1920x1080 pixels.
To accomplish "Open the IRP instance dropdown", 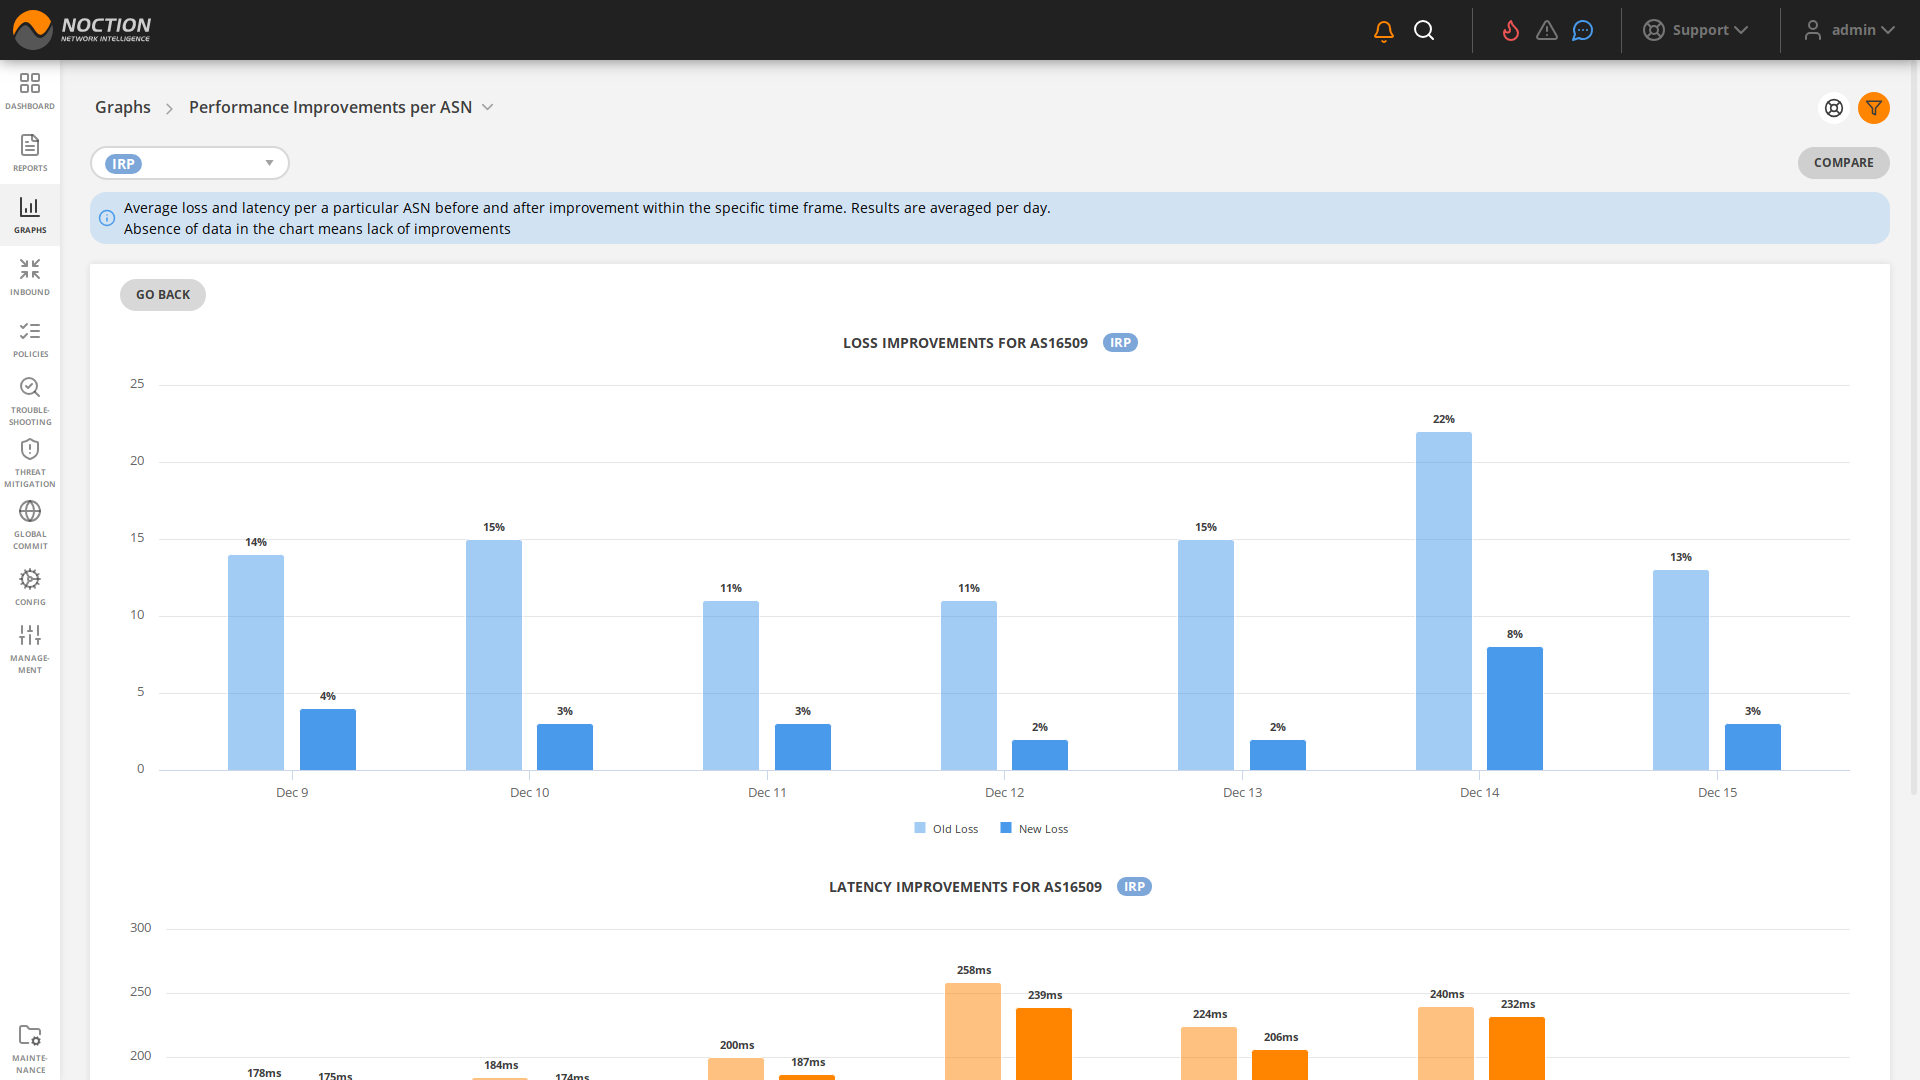I will coord(189,163).
